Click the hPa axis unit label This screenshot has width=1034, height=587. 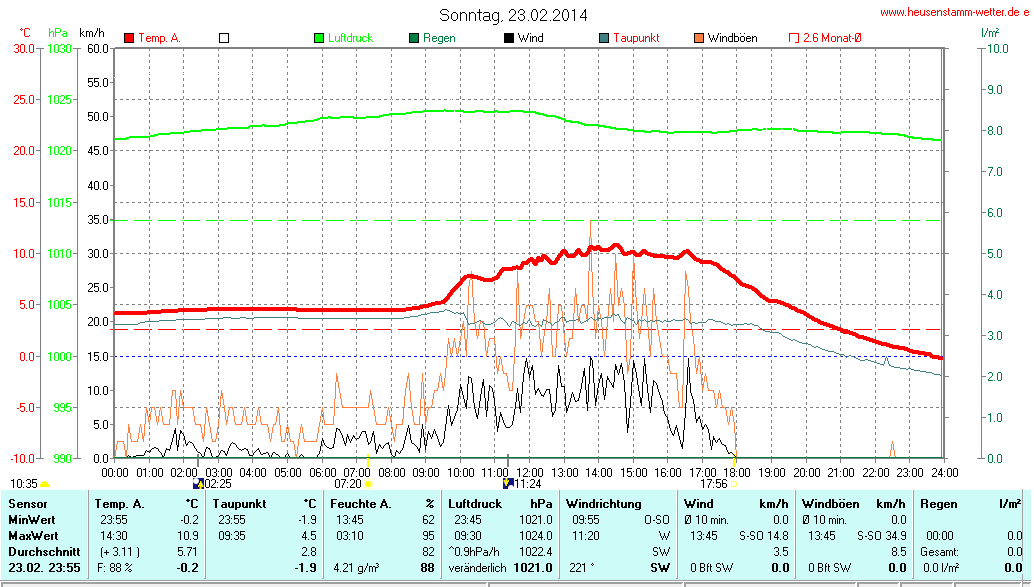pos(58,33)
